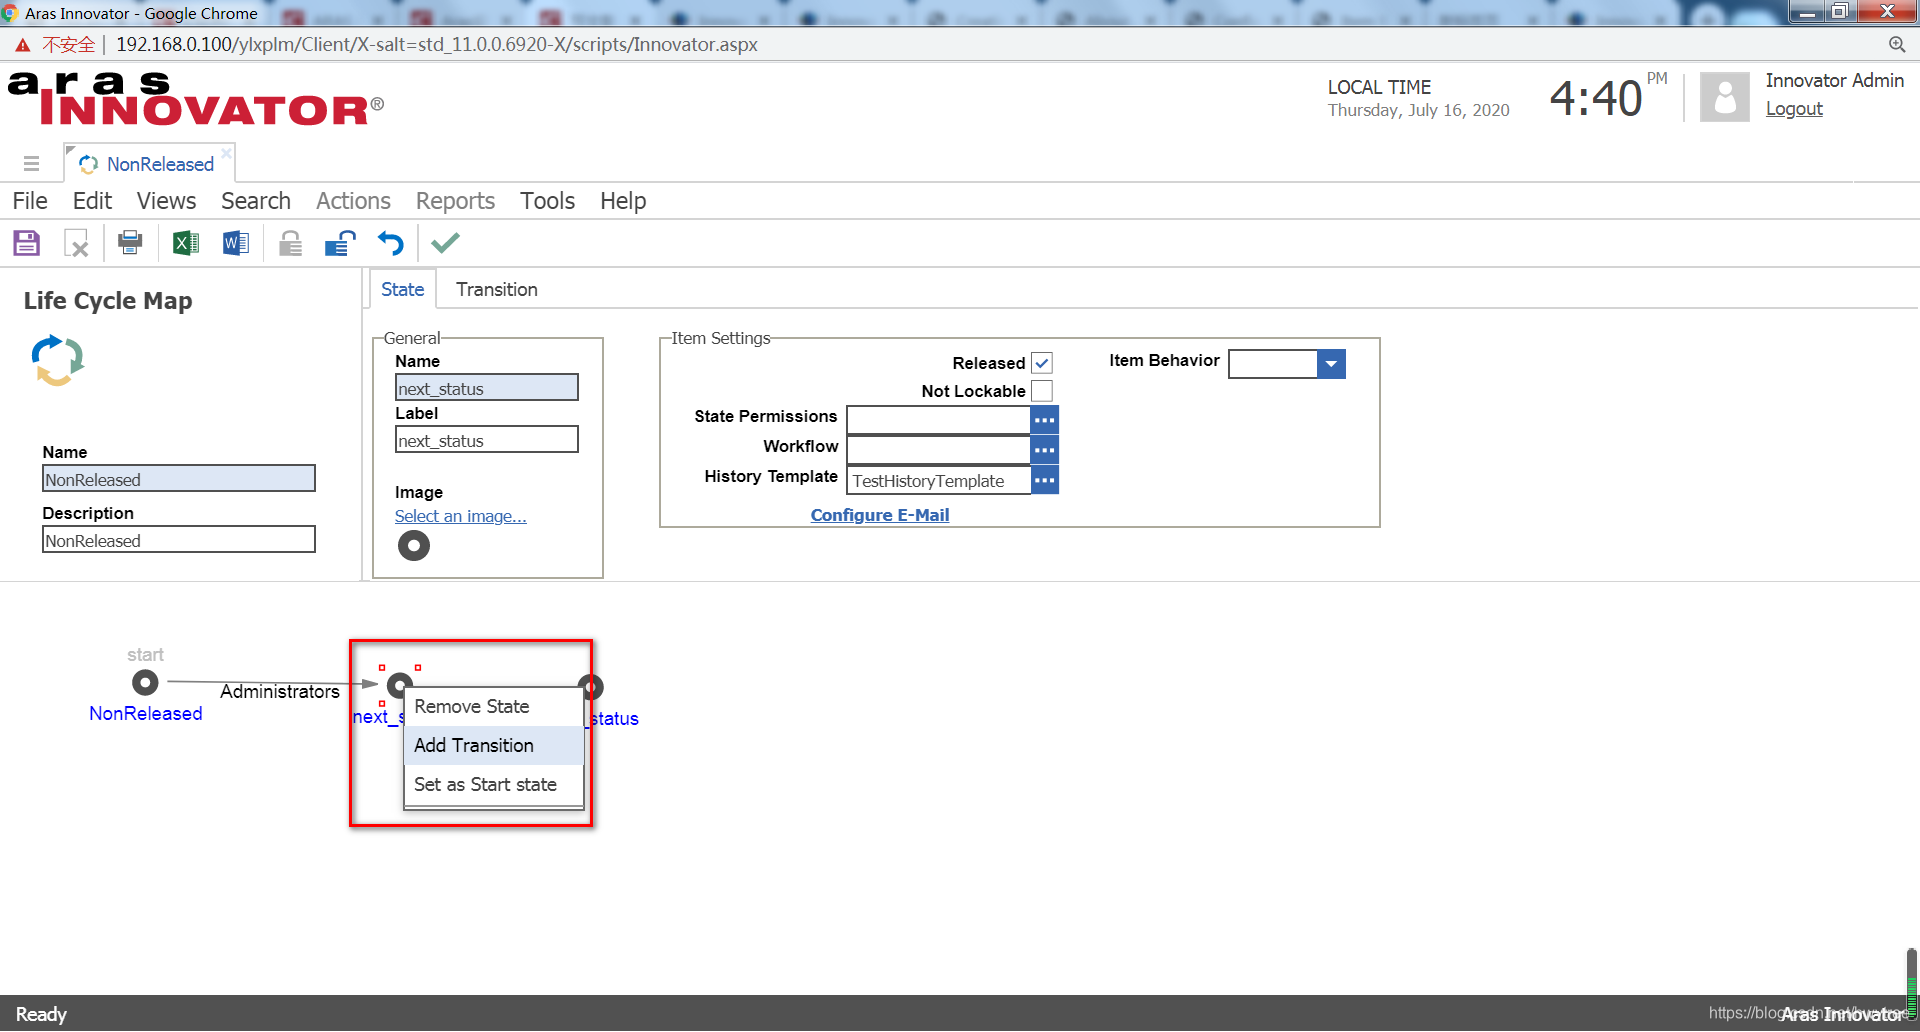Toggle the Released checkbox

(1042, 363)
